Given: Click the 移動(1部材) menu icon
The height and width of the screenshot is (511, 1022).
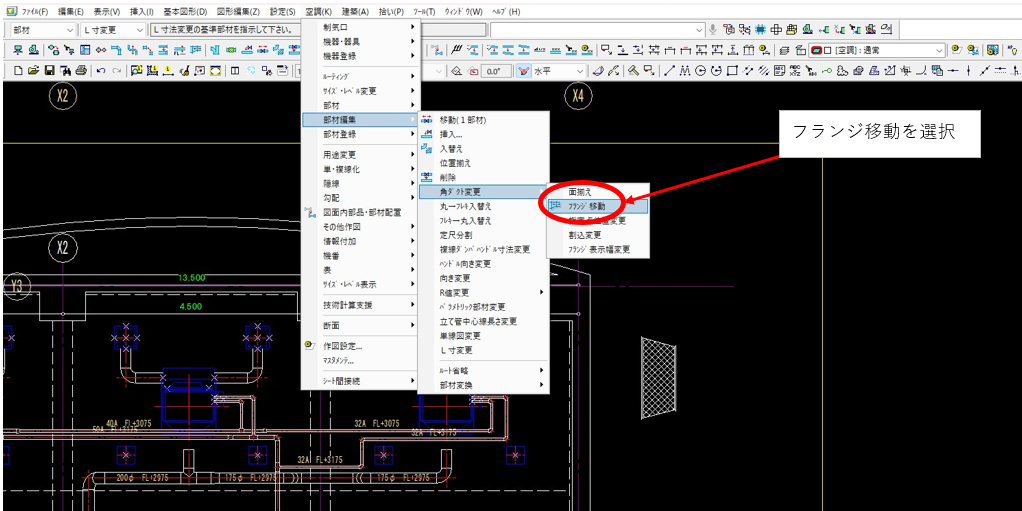Looking at the screenshot, I should [427, 120].
